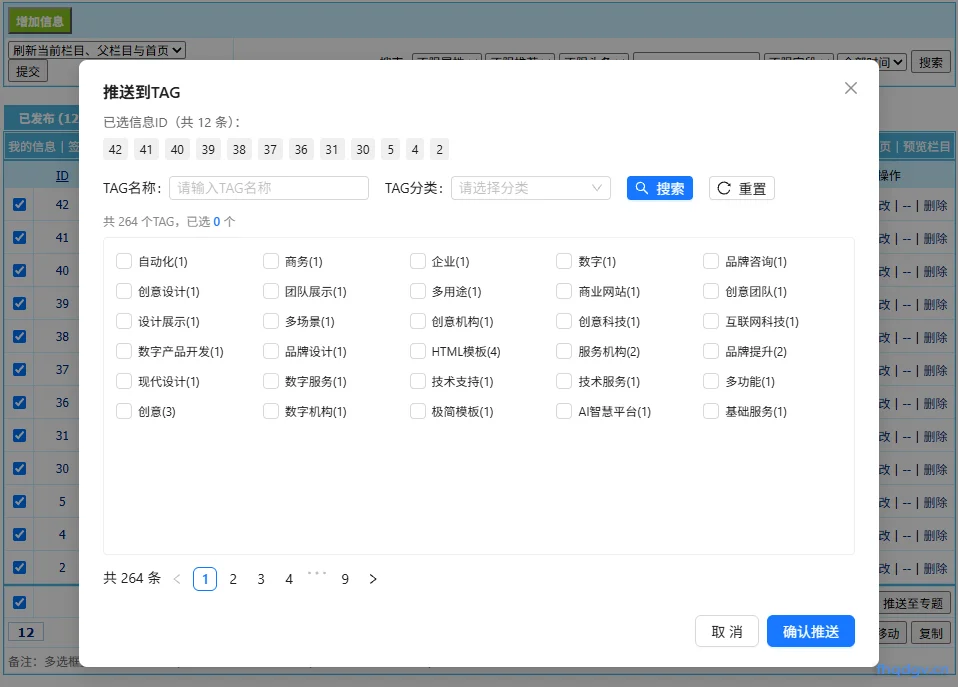Click the 复制 button in background page
Viewport: 958px width, 687px height.
931,633
